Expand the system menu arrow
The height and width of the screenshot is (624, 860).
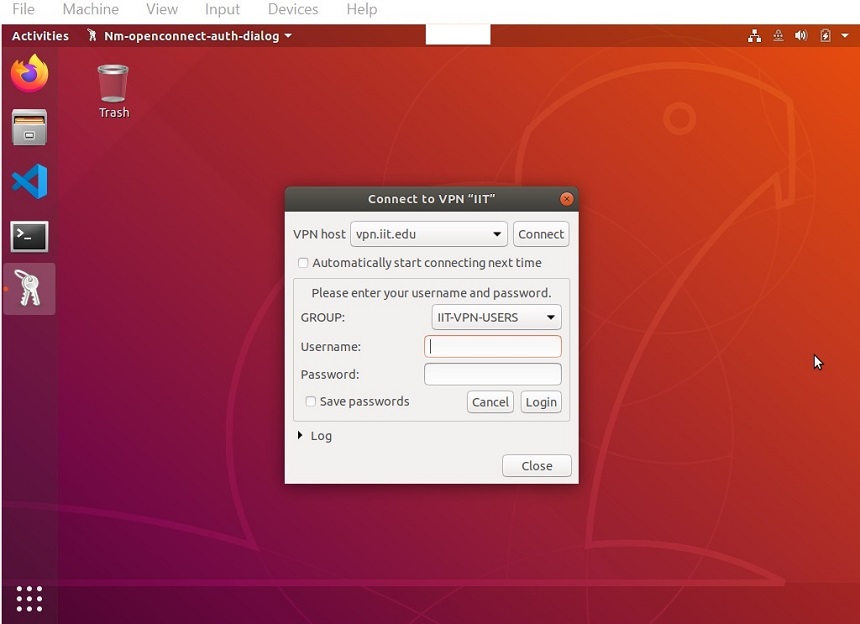(x=845, y=36)
